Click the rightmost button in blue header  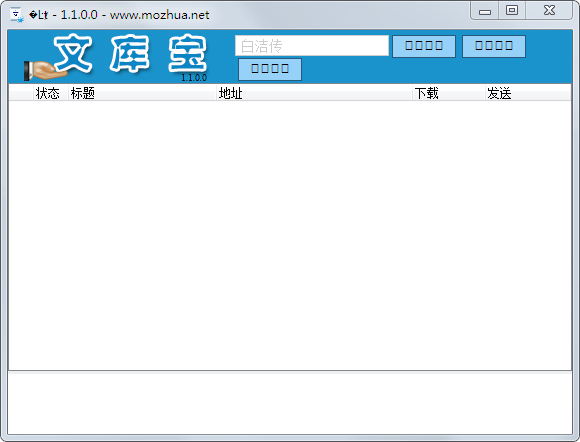tap(494, 46)
